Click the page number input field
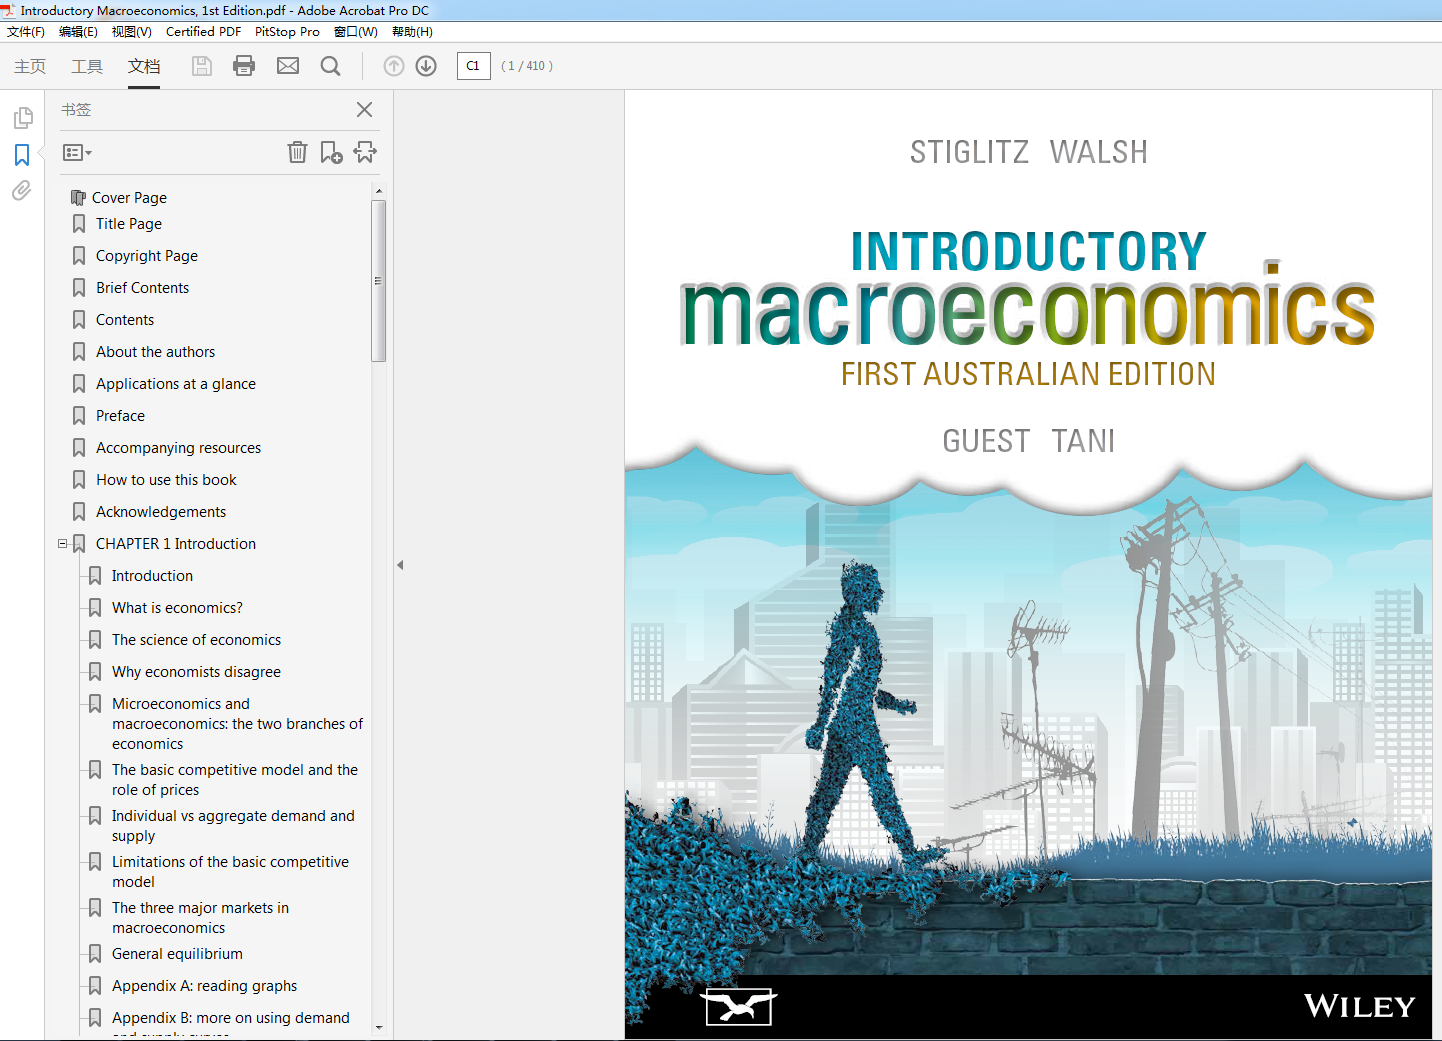This screenshot has height=1041, width=1442. [474, 66]
